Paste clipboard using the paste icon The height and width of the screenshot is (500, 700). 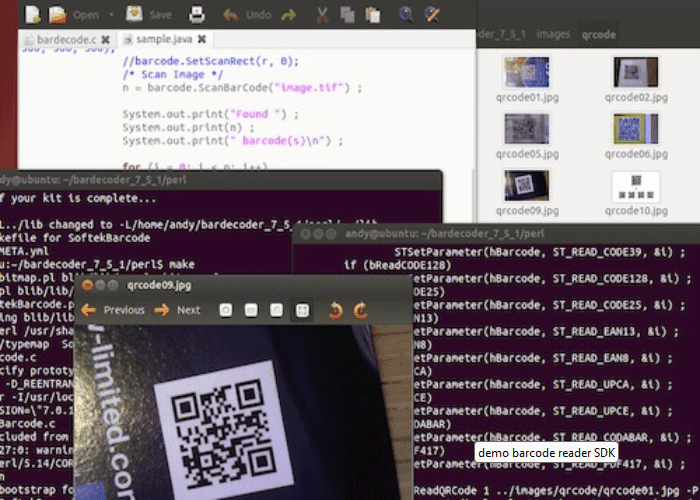coord(373,15)
